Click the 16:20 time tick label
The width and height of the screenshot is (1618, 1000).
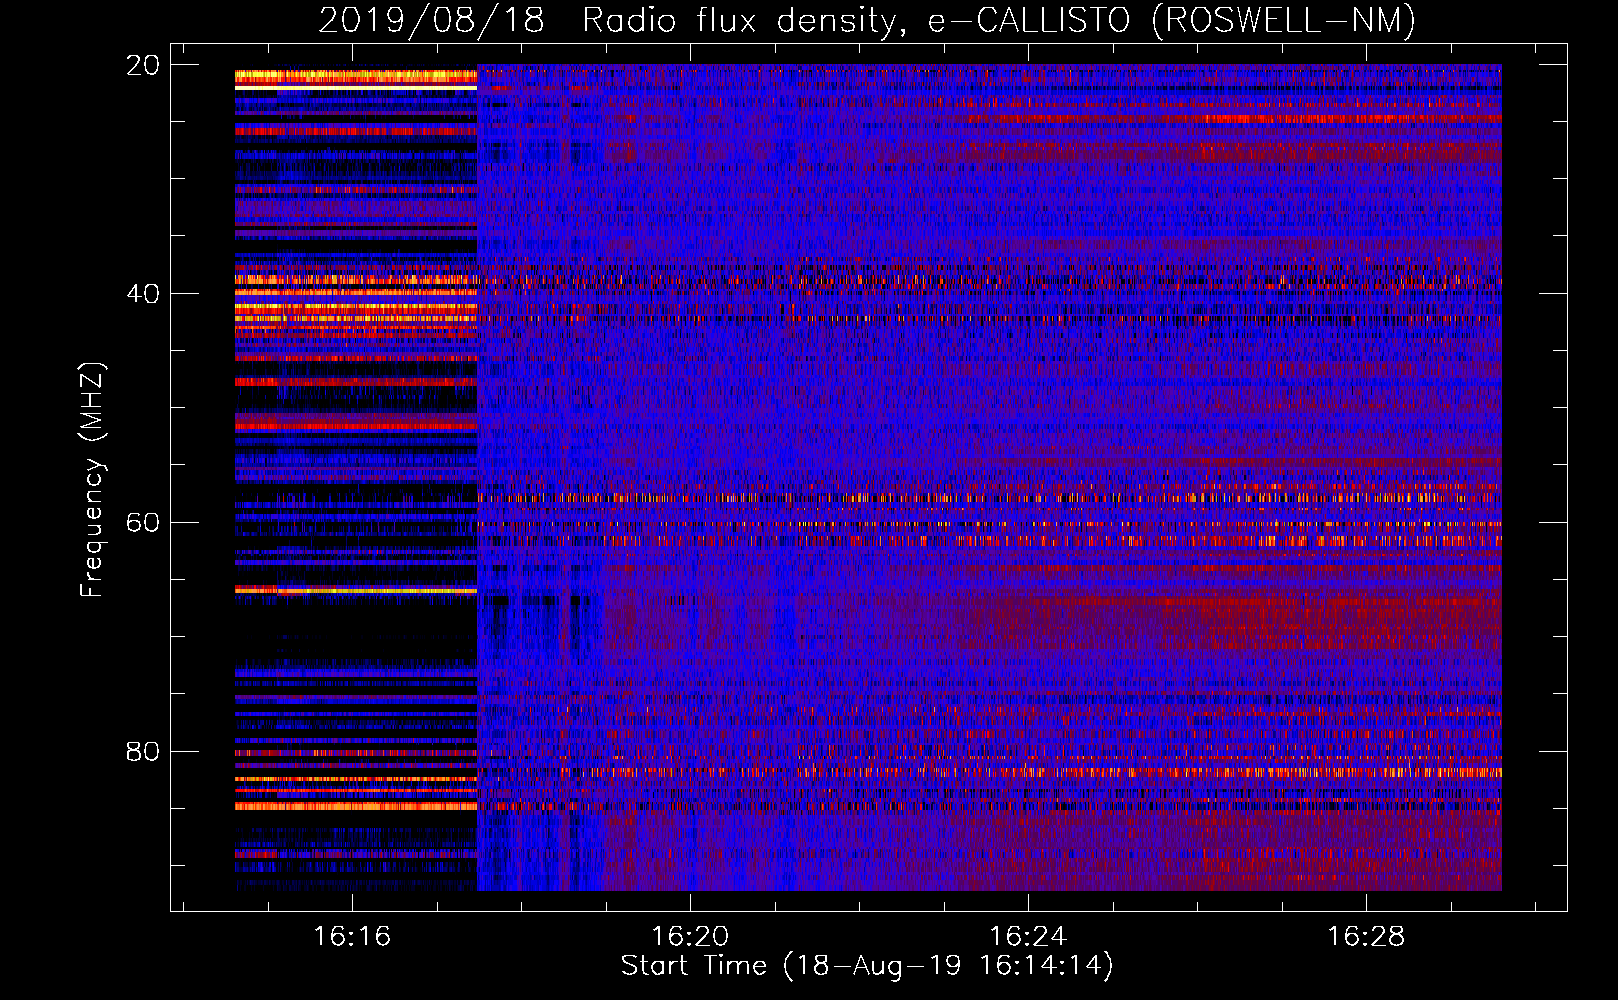coord(690,937)
